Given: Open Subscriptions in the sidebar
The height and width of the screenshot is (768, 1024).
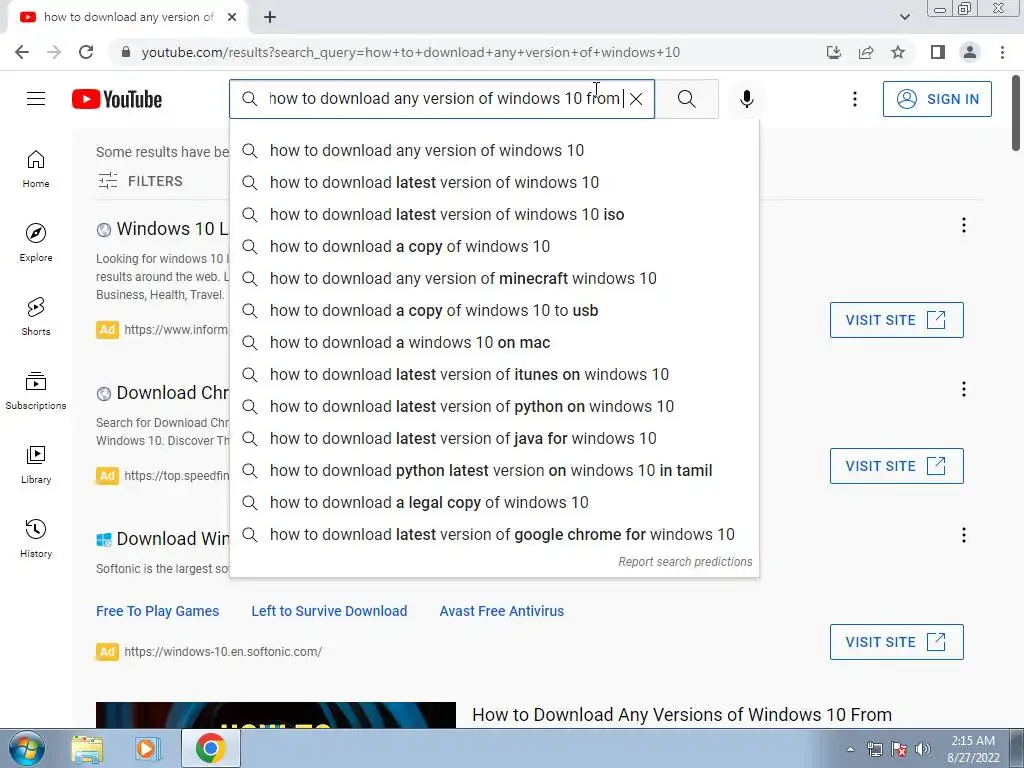Looking at the screenshot, I should [x=36, y=391].
